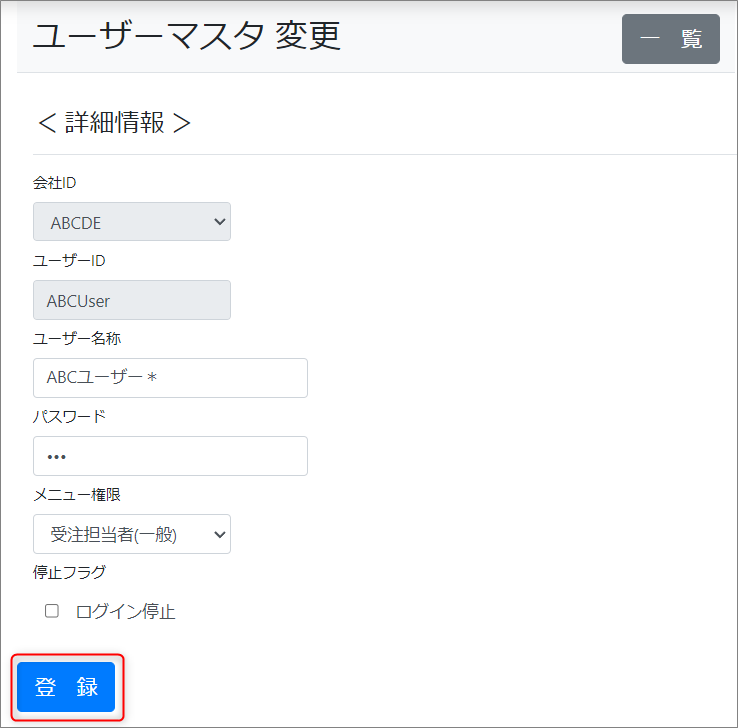Click the masked dots in the password box

click(56, 457)
